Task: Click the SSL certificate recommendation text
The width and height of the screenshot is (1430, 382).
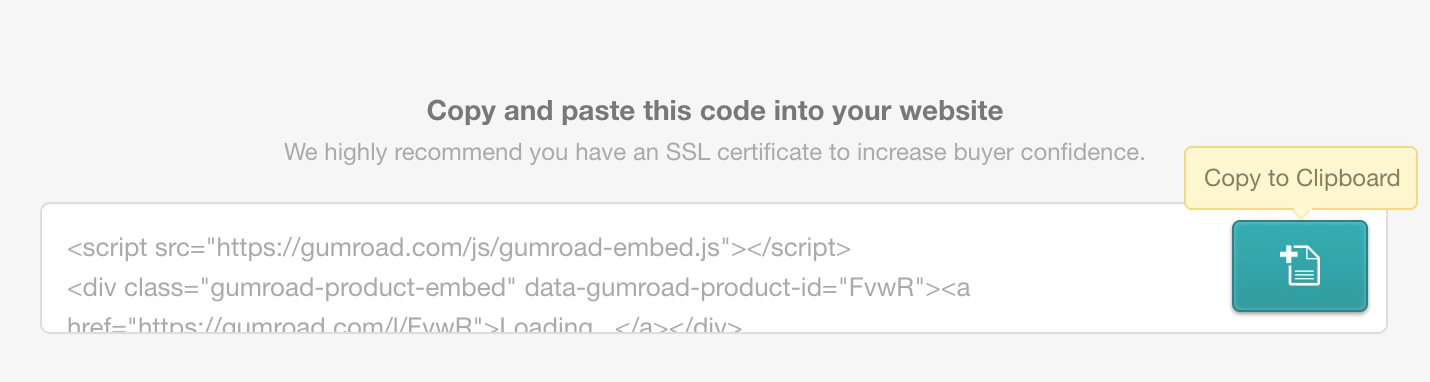Action: coord(714,153)
